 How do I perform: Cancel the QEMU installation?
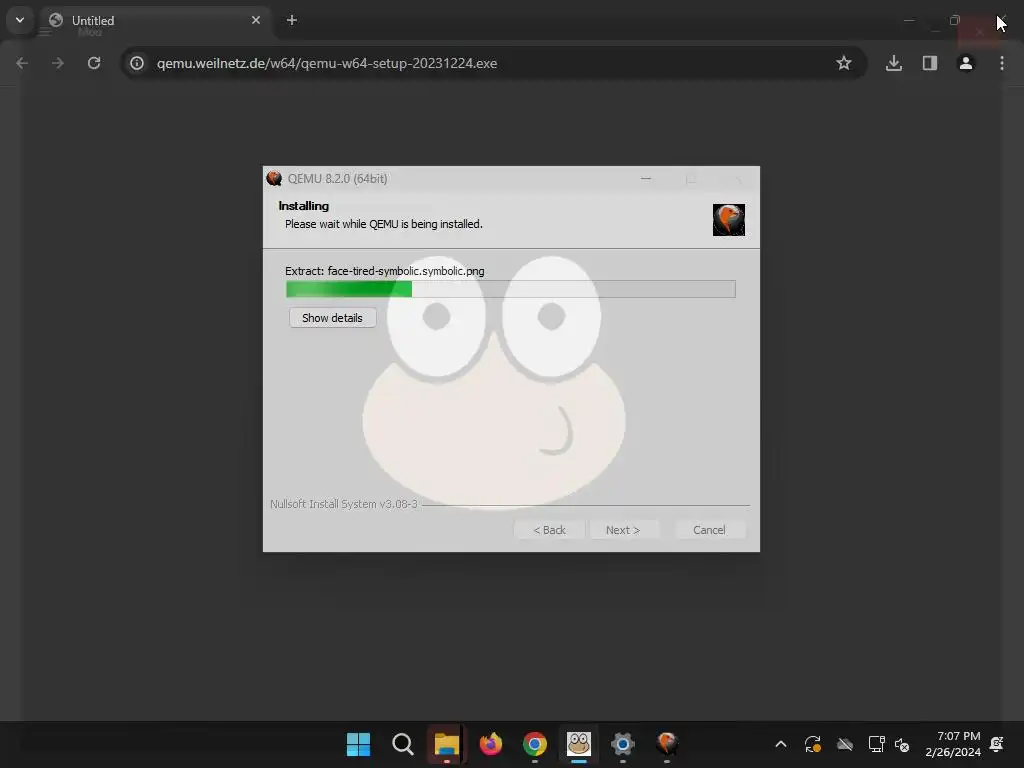click(x=709, y=530)
